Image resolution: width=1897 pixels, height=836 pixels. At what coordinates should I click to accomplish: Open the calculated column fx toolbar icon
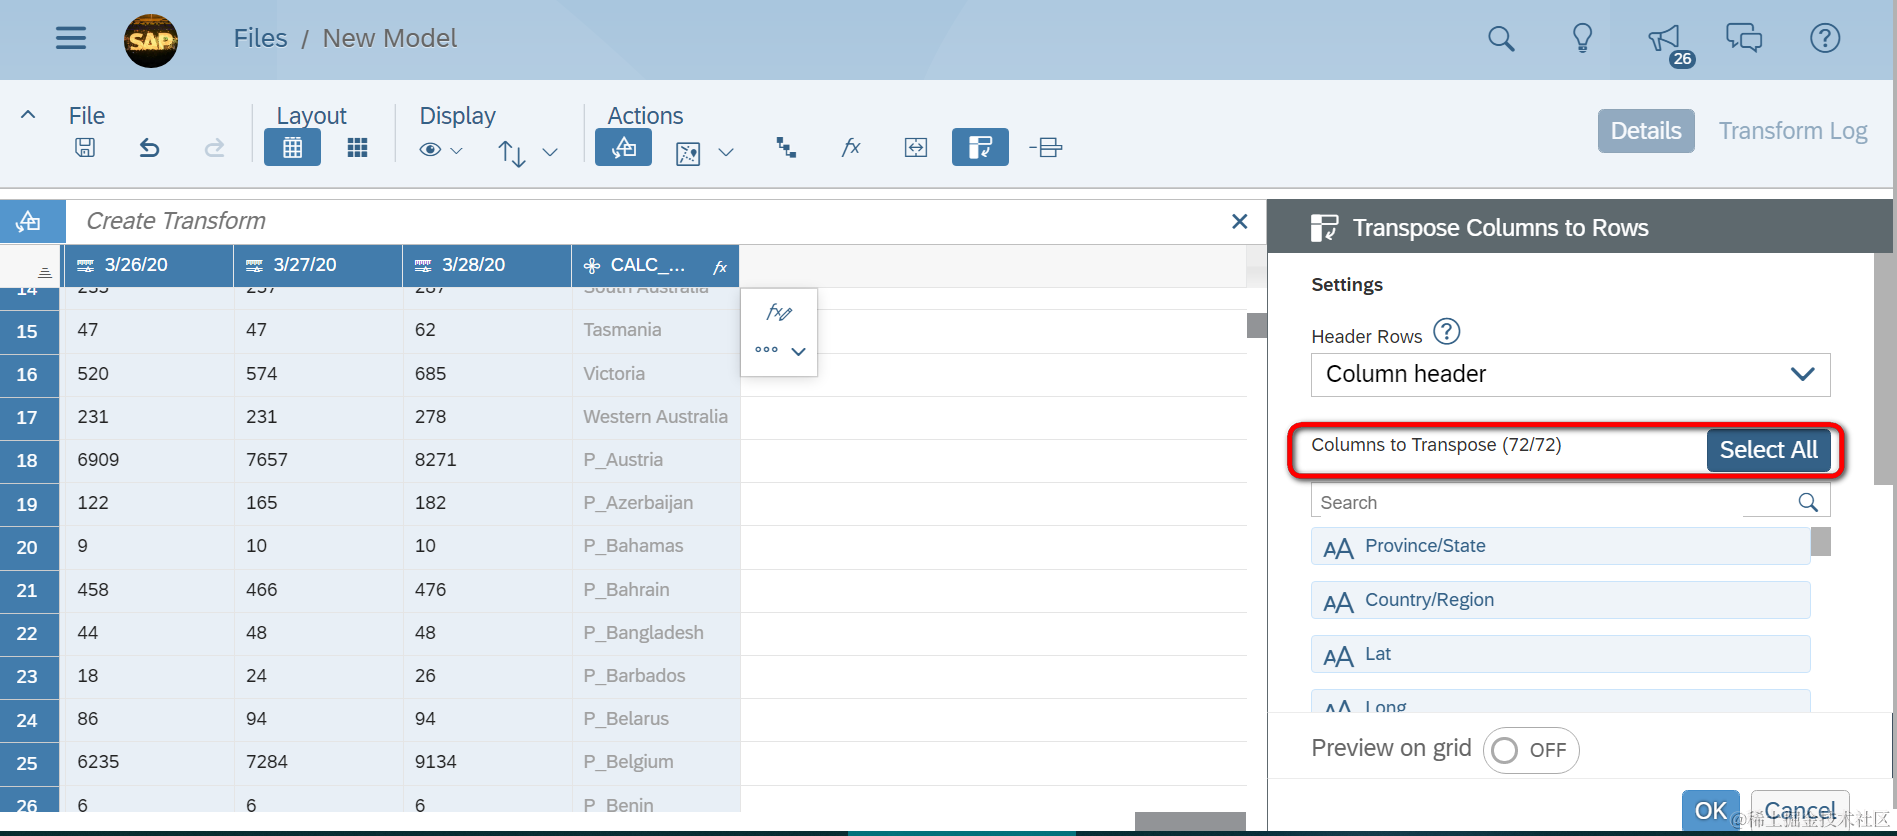[x=851, y=148]
